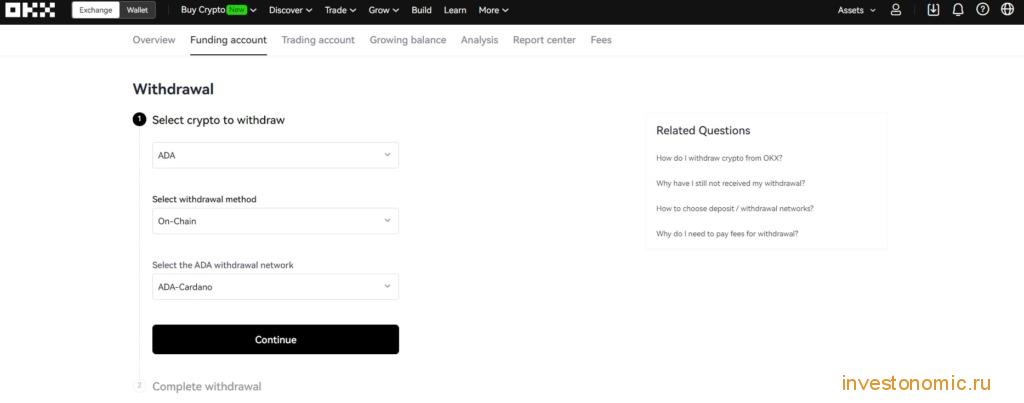Click the 'Withdrawal' page heading

pos(173,89)
